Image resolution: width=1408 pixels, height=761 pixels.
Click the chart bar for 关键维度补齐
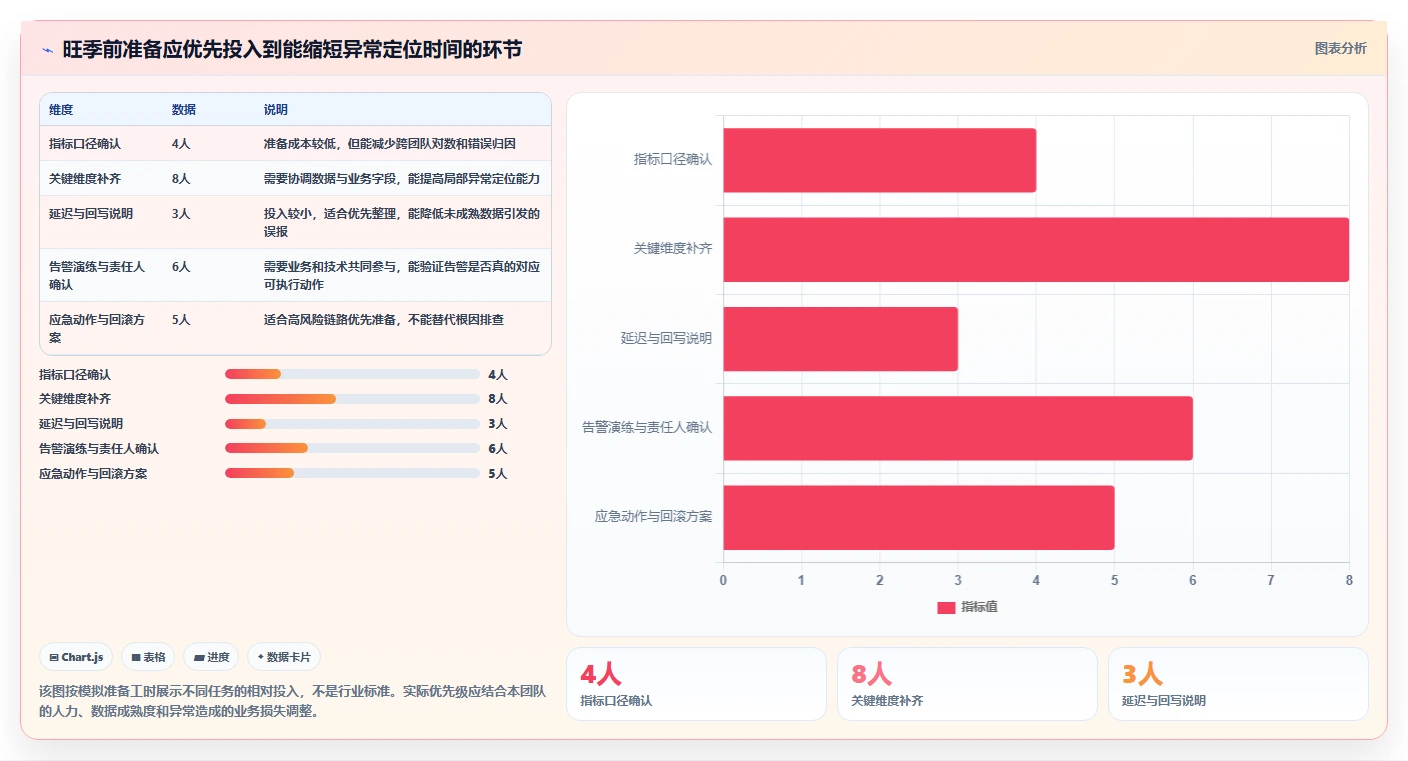(x=1036, y=249)
